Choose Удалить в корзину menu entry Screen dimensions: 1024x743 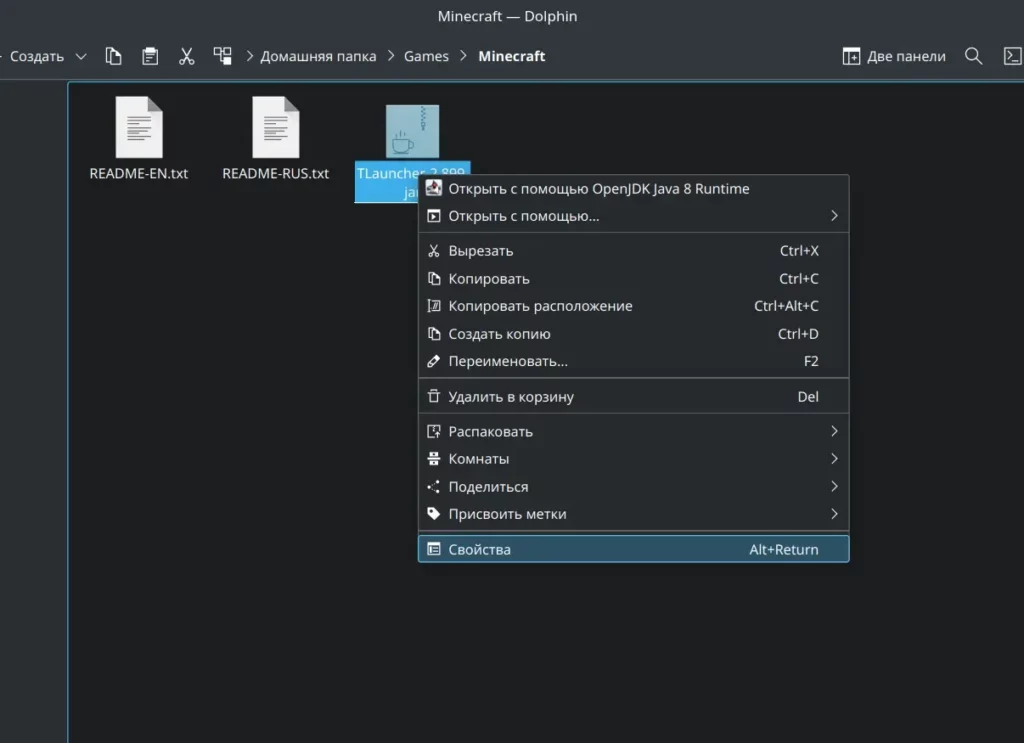(633, 396)
